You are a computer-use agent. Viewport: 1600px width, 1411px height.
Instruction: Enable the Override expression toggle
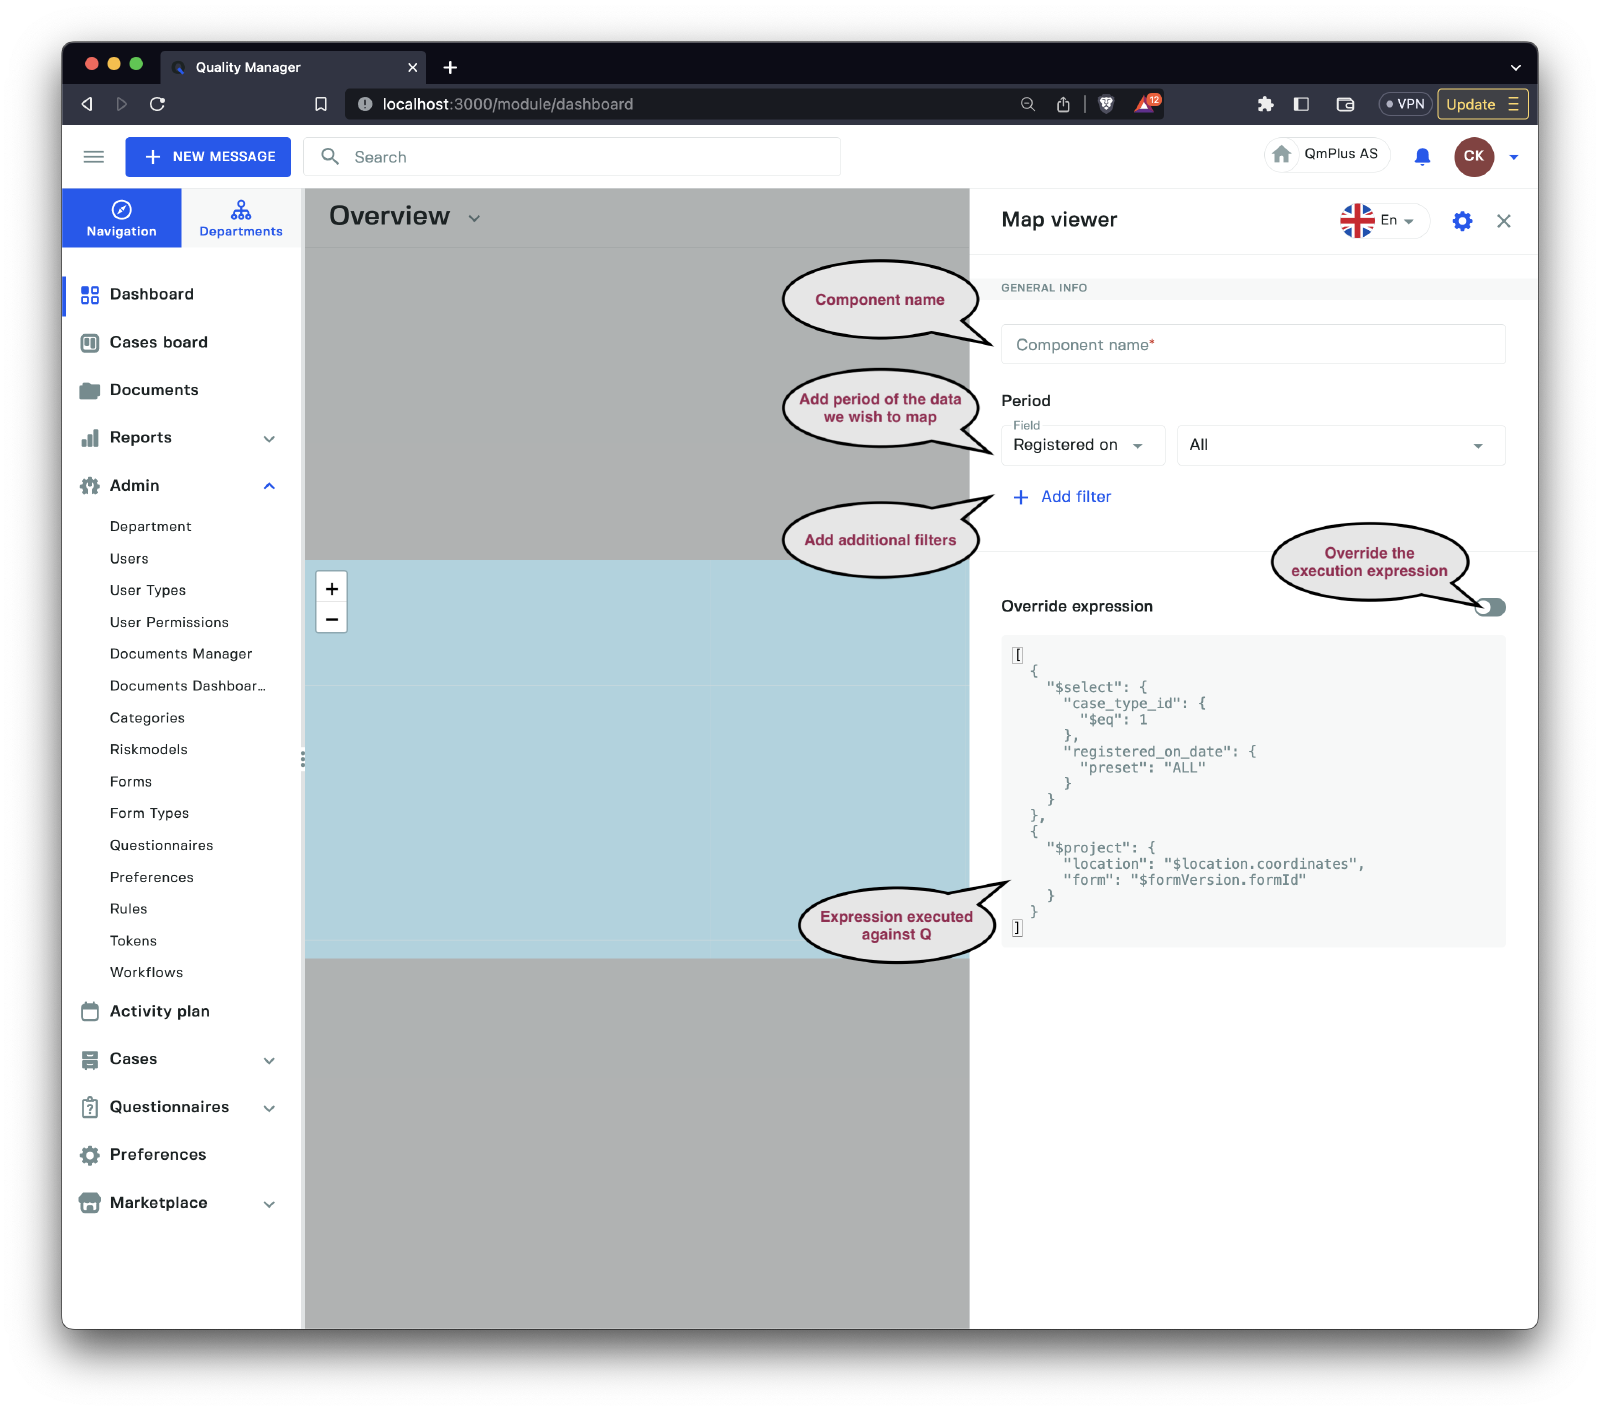1490,607
